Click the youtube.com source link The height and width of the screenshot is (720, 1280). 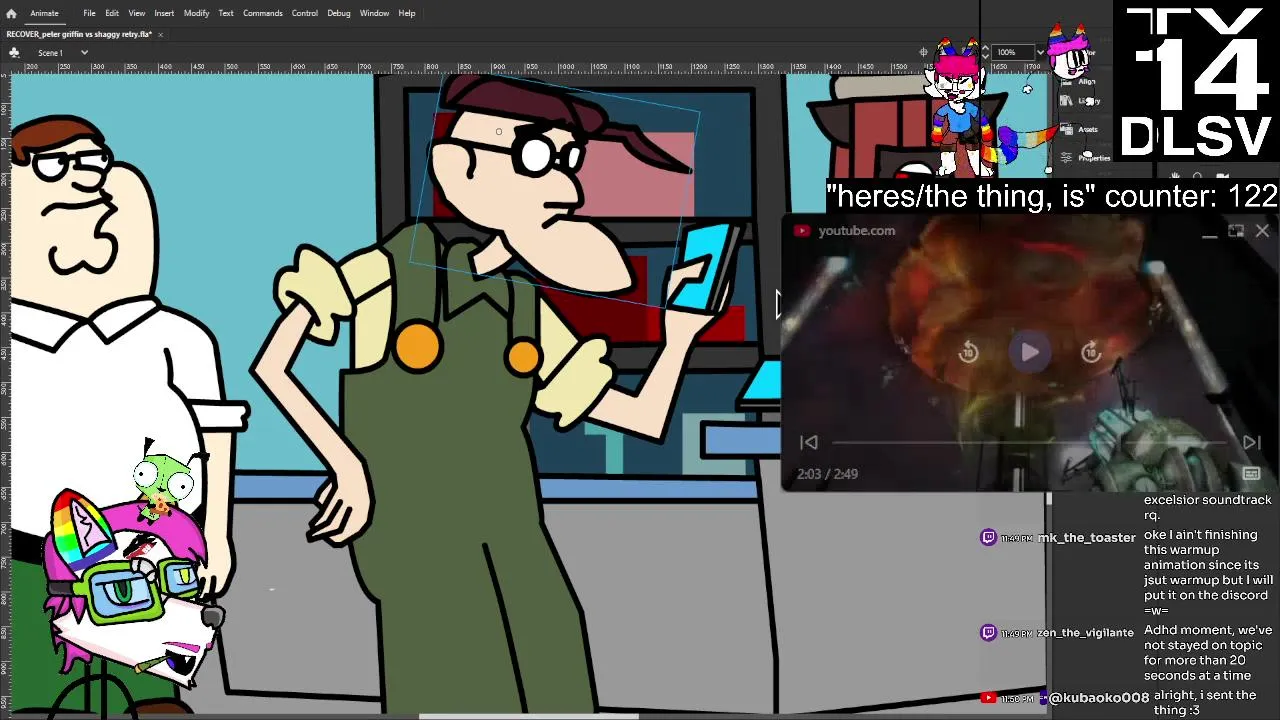click(857, 230)
